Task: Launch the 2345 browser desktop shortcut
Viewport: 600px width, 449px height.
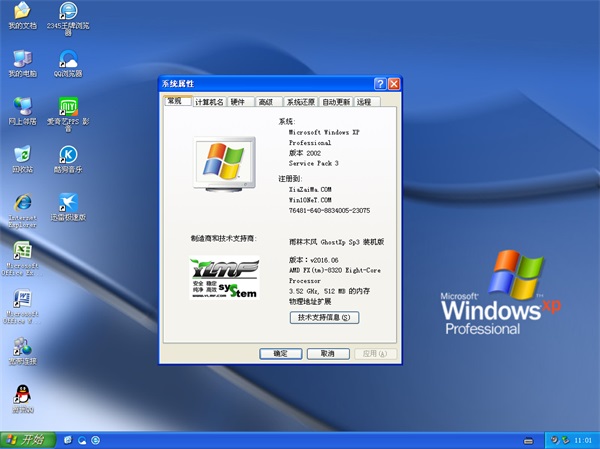Action: (68, 13)
